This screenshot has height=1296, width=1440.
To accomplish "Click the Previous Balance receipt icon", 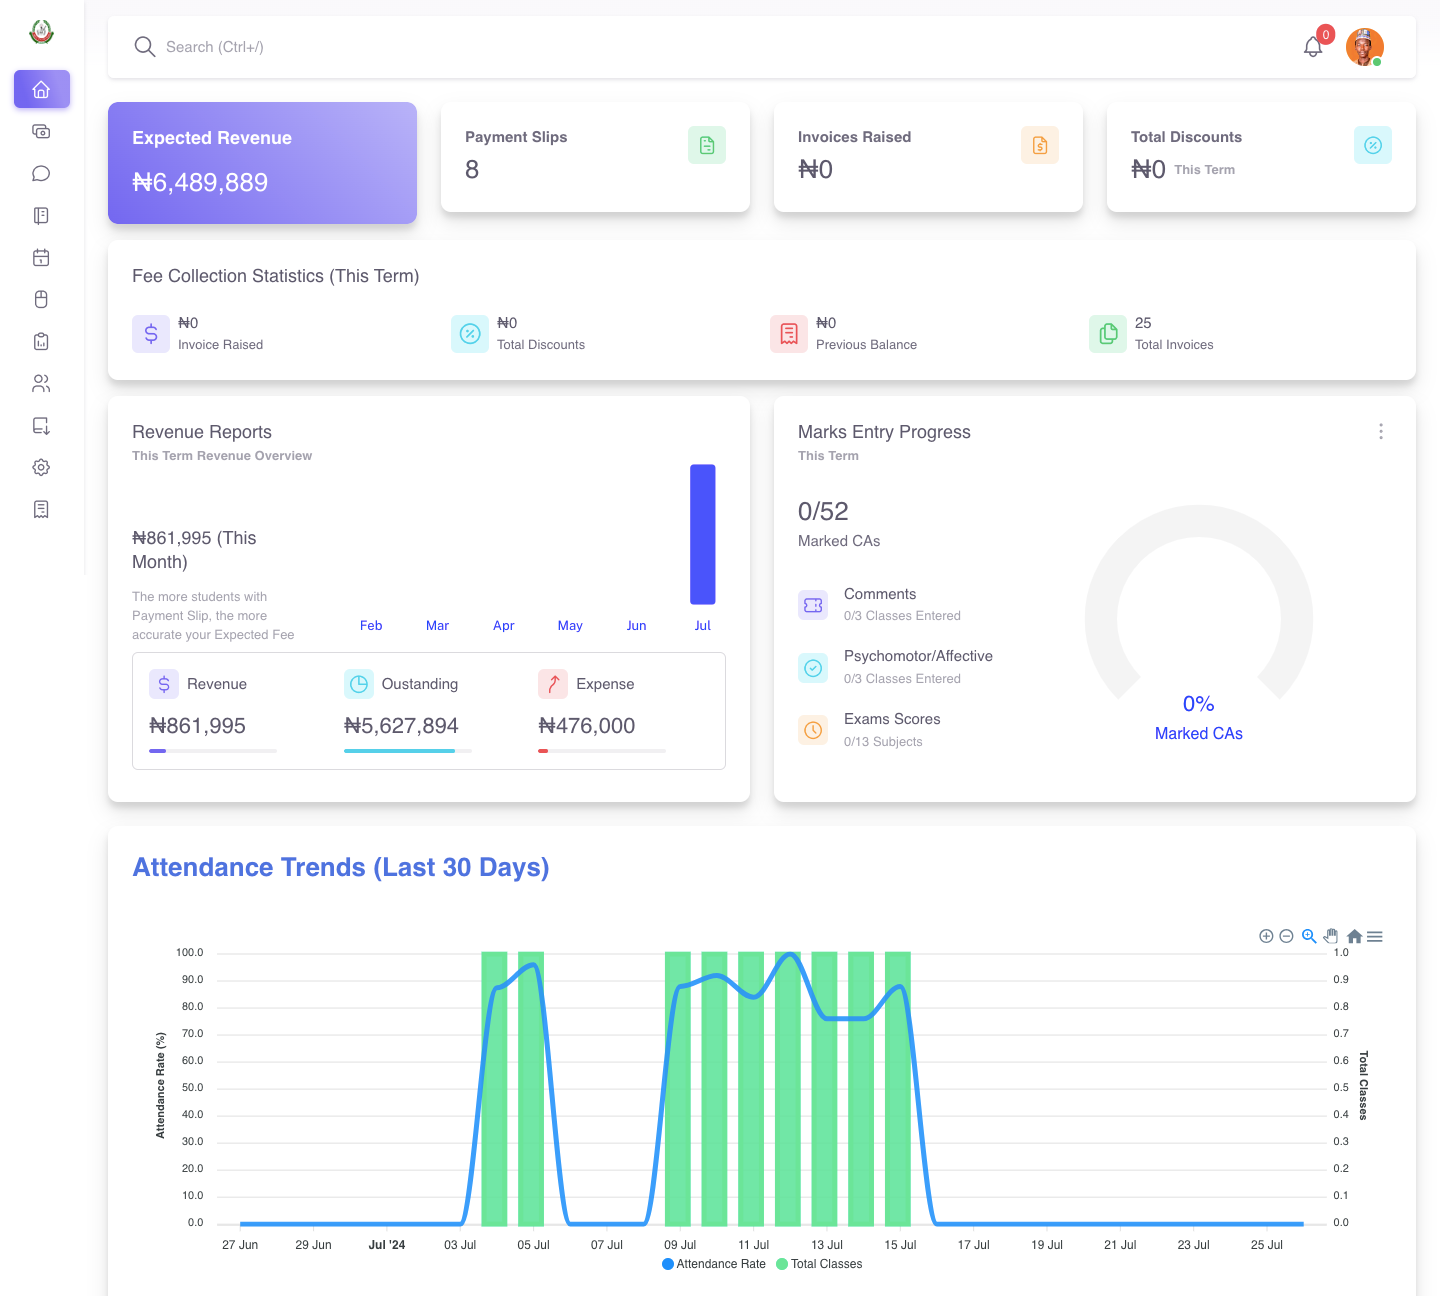I will click(x=789, y=334).
